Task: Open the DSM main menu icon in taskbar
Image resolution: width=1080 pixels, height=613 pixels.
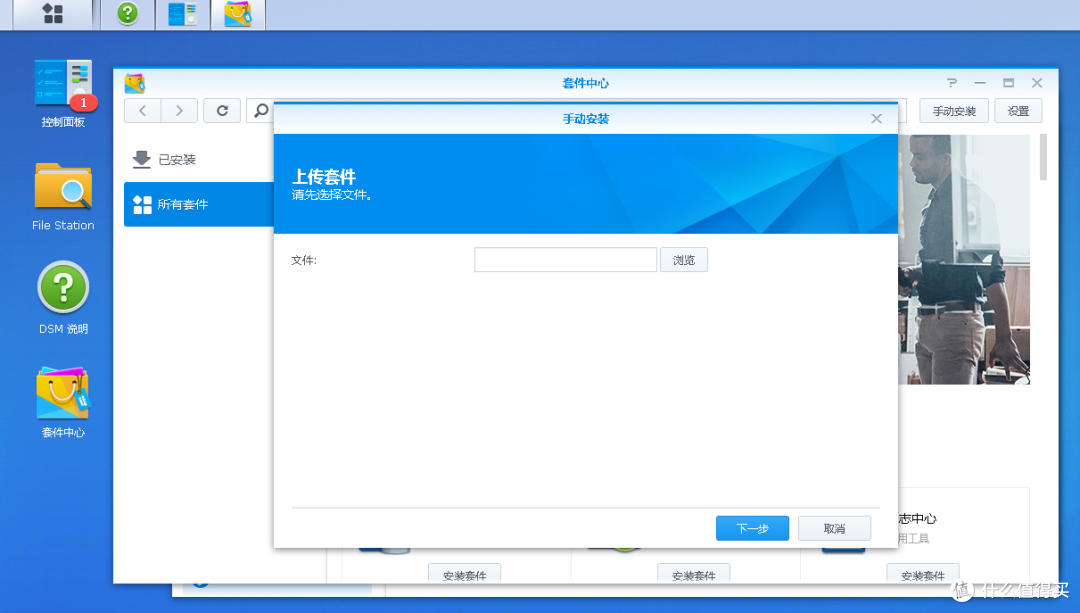Action: click(x=53, y=13)
